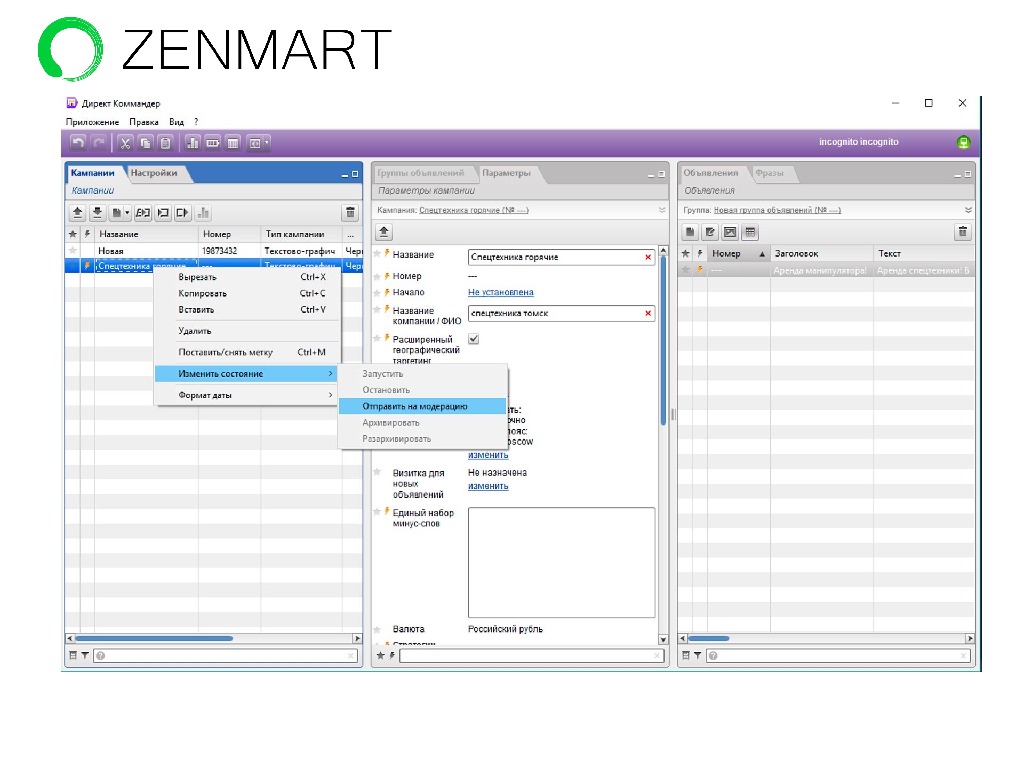
Task: Click the scissors cut icon
Action: coord(125,142)
